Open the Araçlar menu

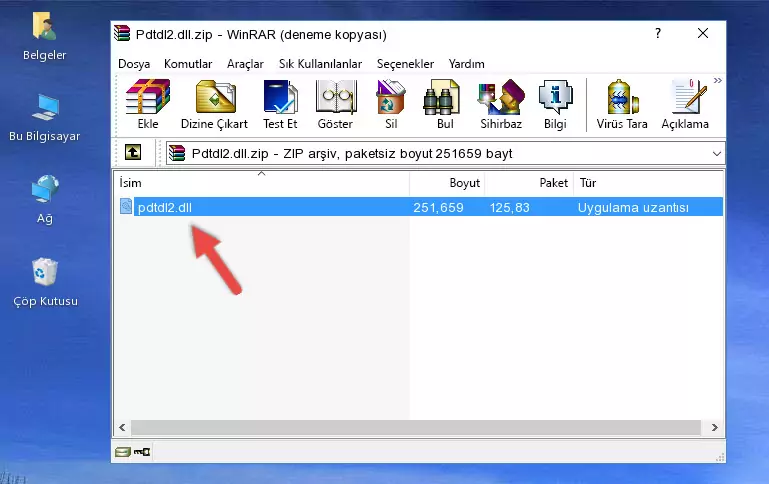tap(245, 64)
